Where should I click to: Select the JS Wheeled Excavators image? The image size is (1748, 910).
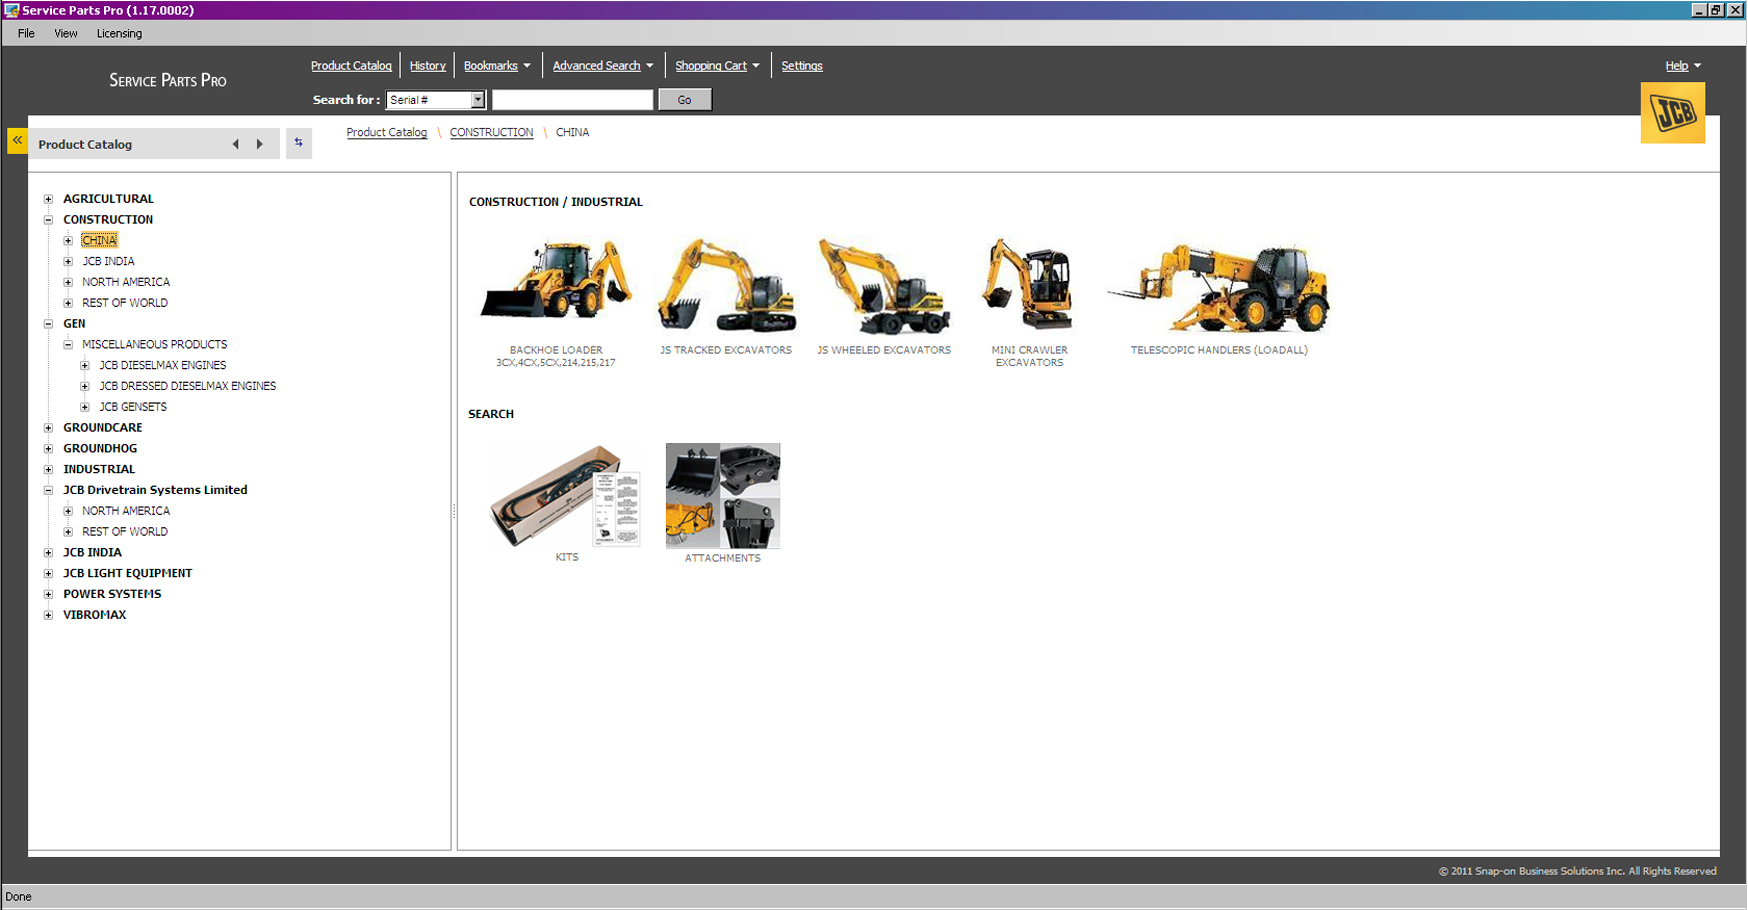pyautogui.click(x=884, y=286)
